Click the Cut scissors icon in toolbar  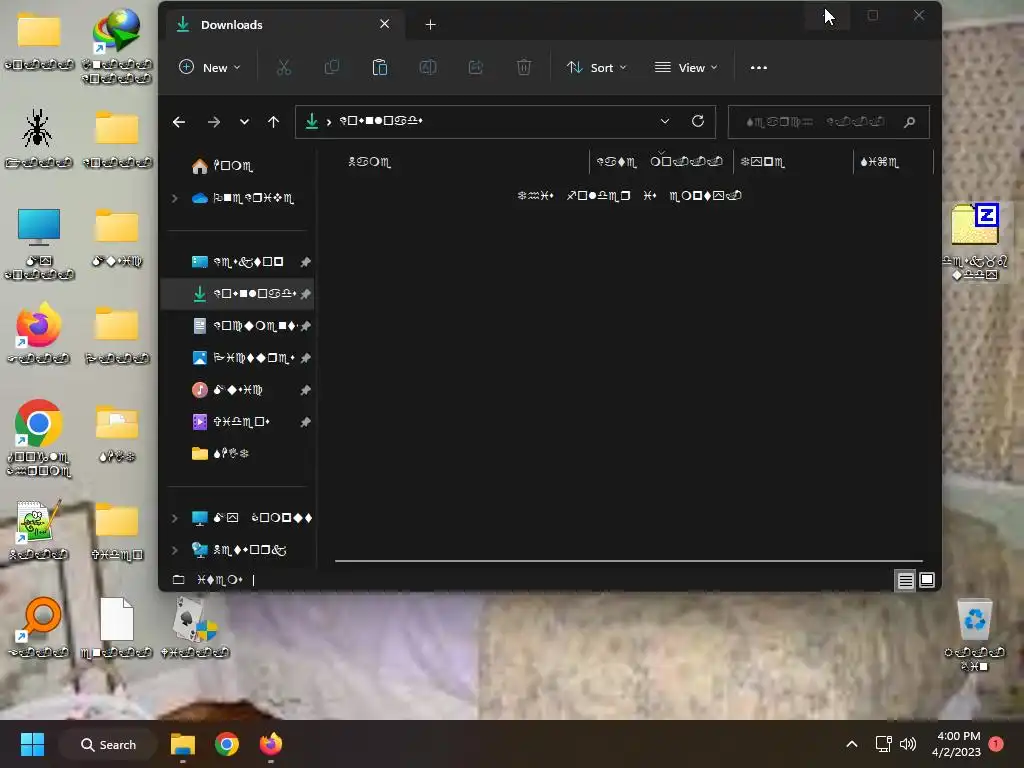point(283,67)
